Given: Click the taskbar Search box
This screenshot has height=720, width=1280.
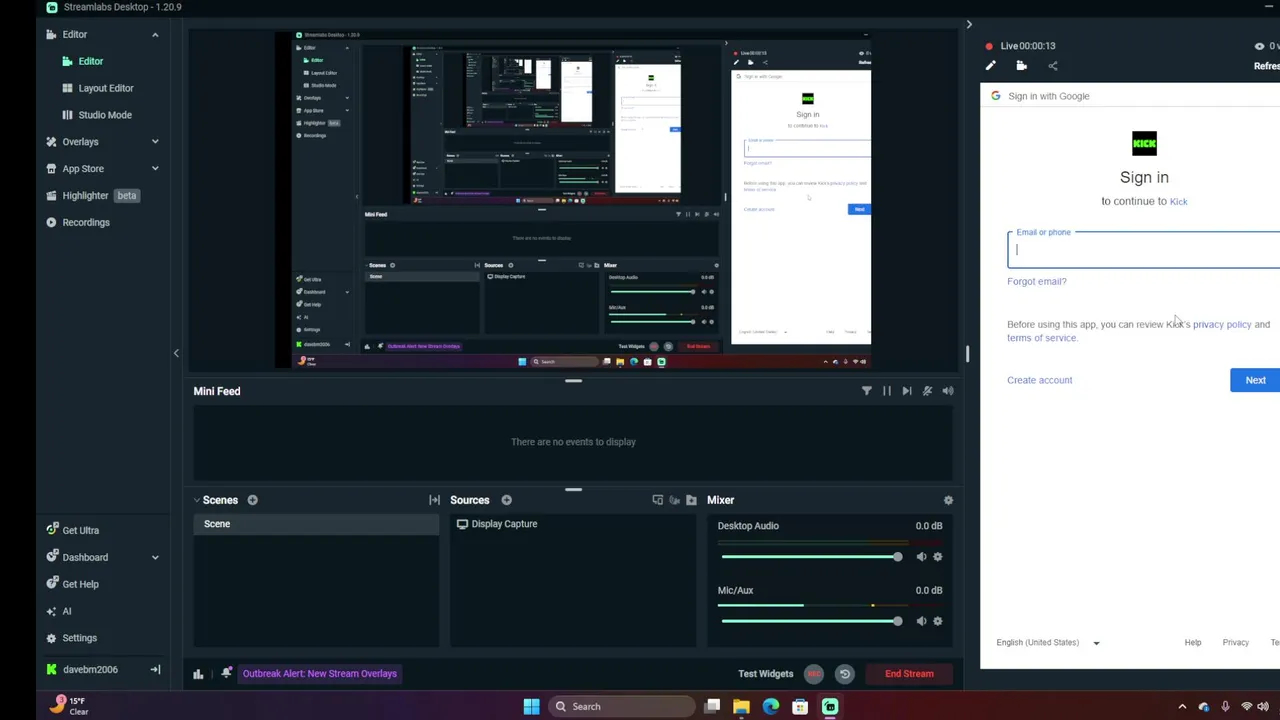Looking at the screenshot, I should (x=623, y=707).
